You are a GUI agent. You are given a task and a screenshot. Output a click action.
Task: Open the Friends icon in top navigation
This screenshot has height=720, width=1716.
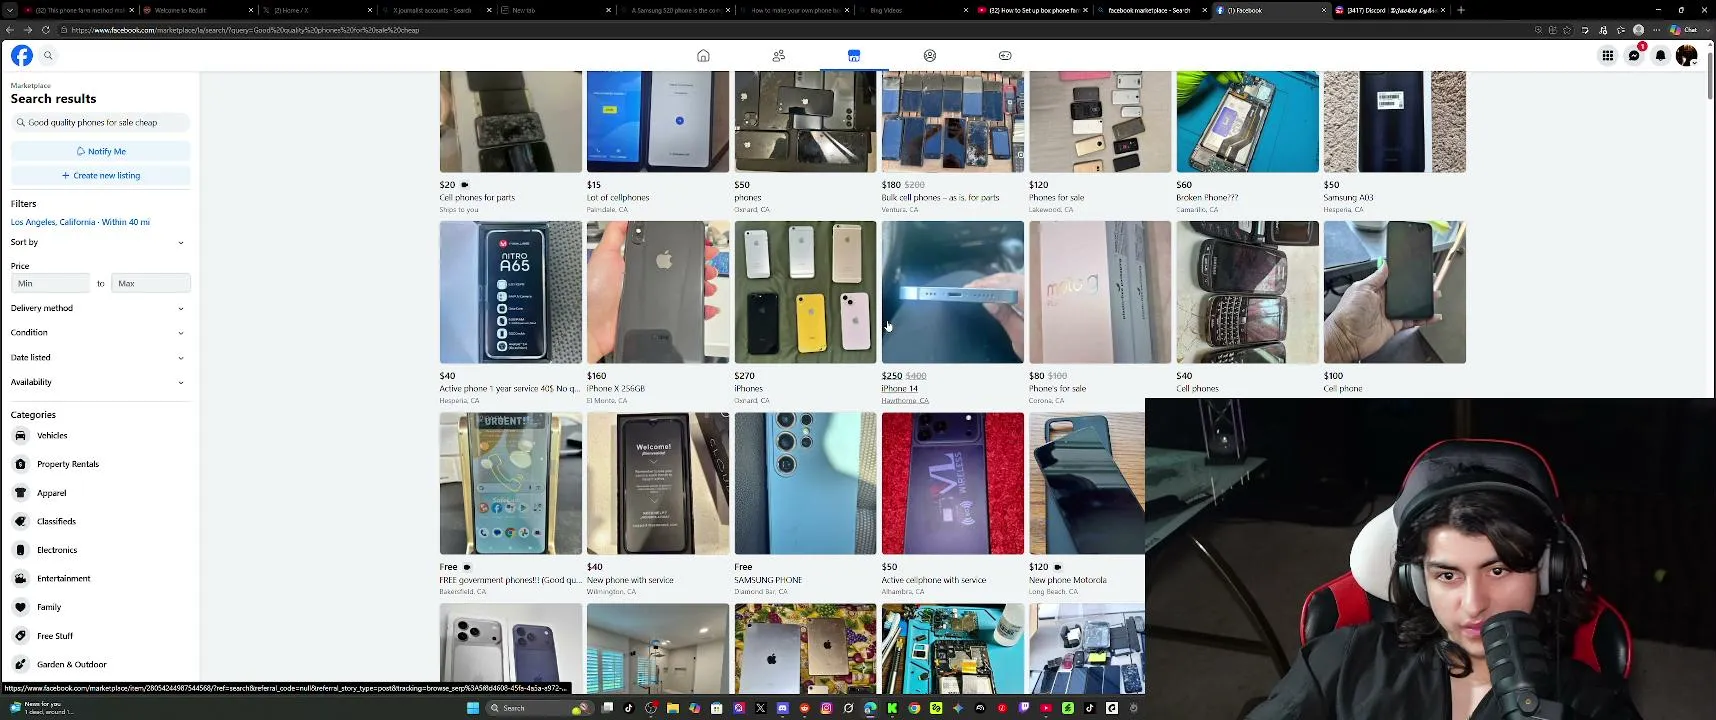pos(779,56)
